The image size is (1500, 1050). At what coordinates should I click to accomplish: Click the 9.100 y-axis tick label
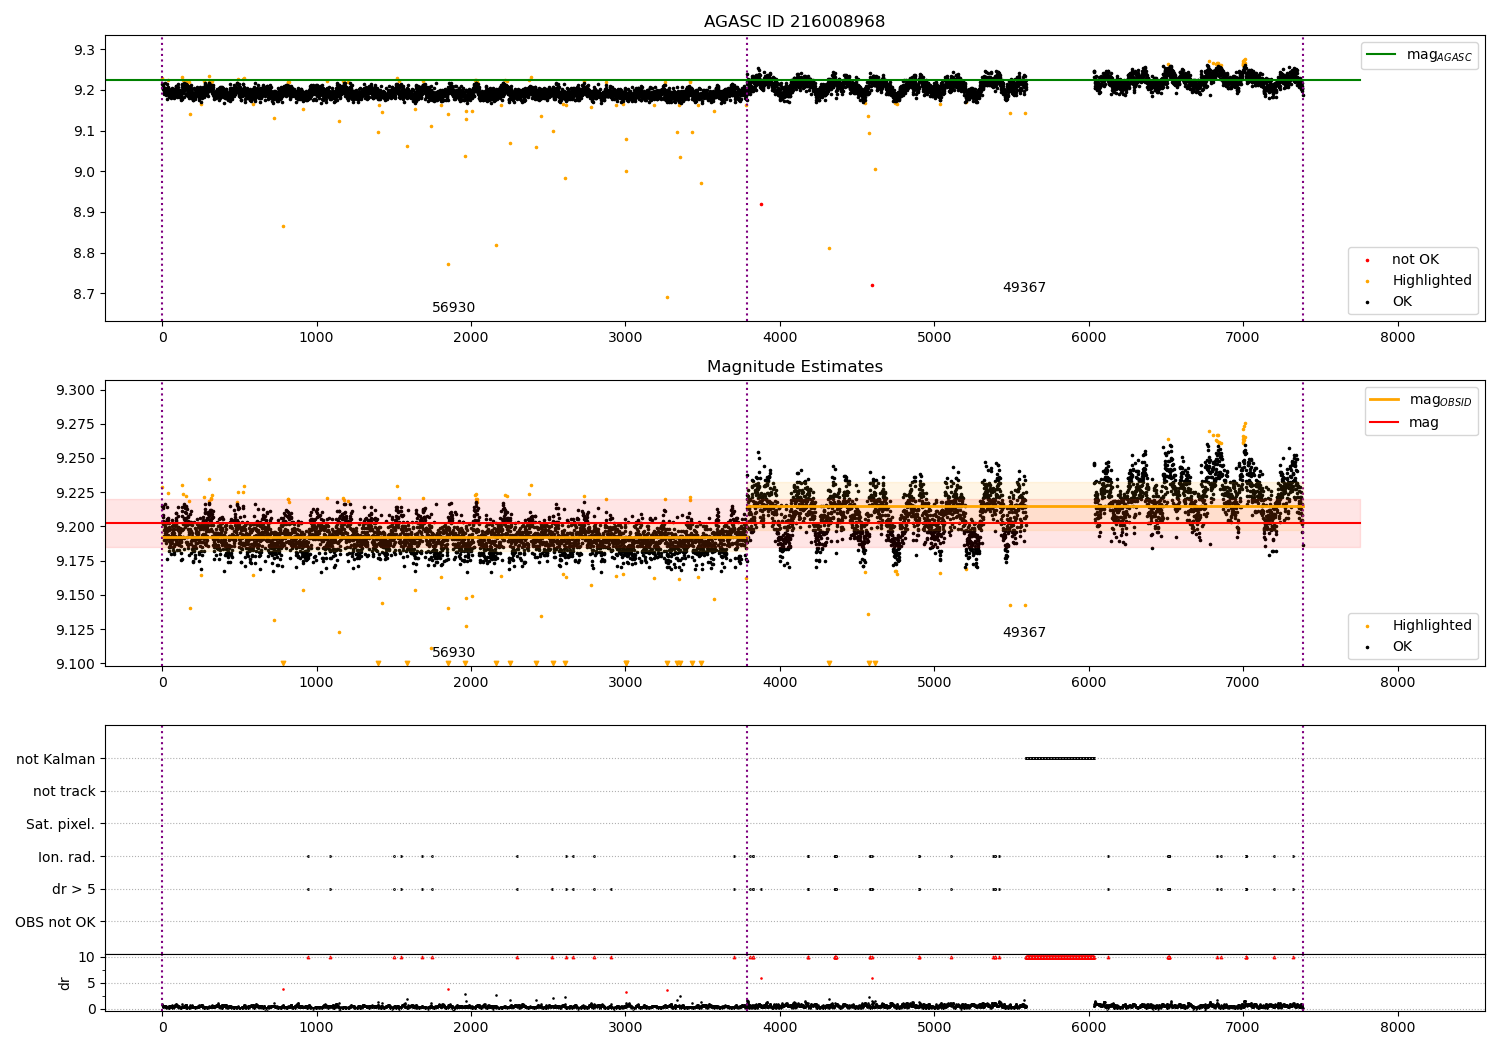(x=78, y=664)
